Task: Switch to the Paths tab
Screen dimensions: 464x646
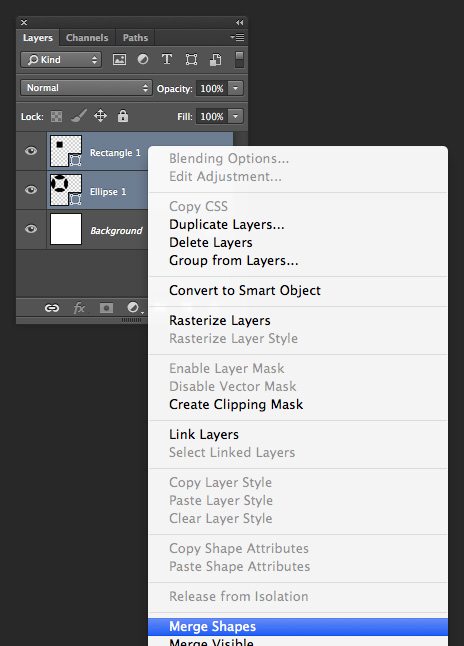Action: click(x=135, y=37)
